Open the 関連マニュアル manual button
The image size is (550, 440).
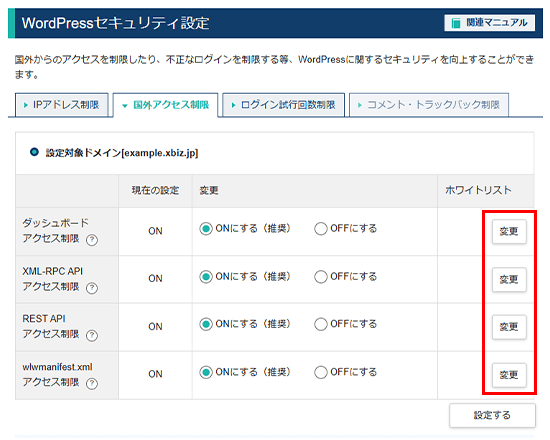(489, 23)
